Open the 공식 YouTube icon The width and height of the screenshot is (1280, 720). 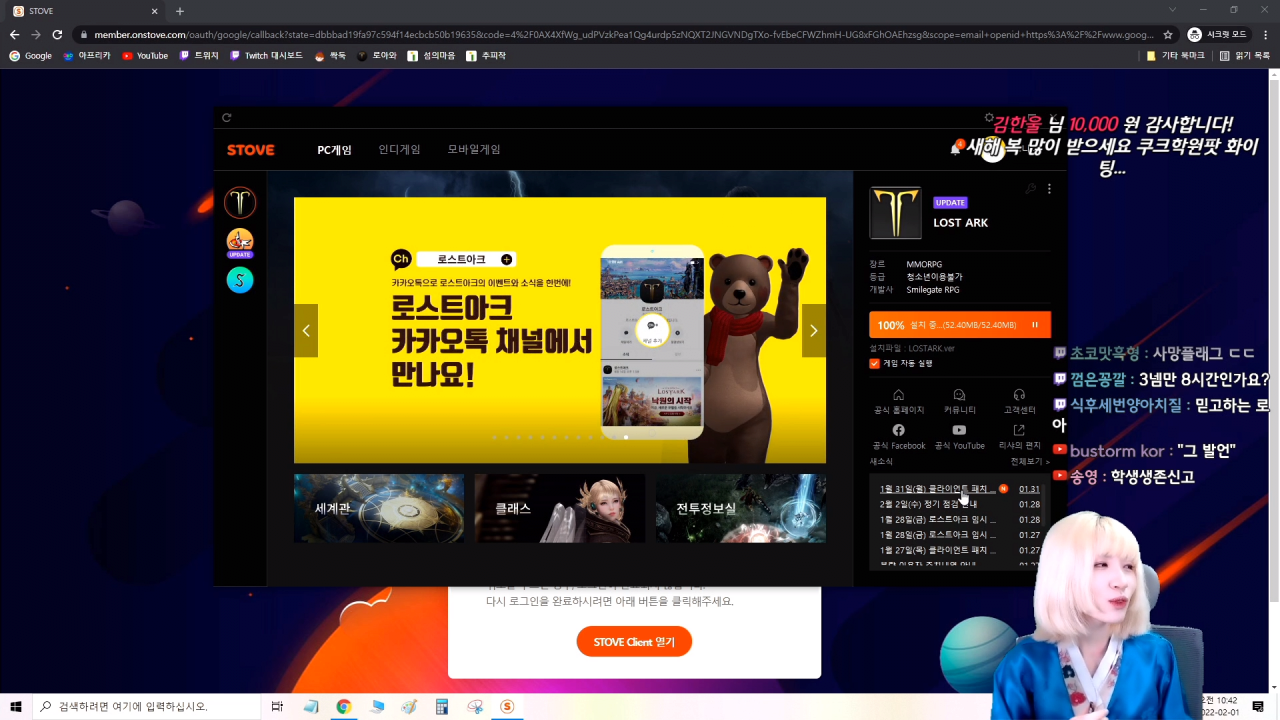[x=959, y=430]
